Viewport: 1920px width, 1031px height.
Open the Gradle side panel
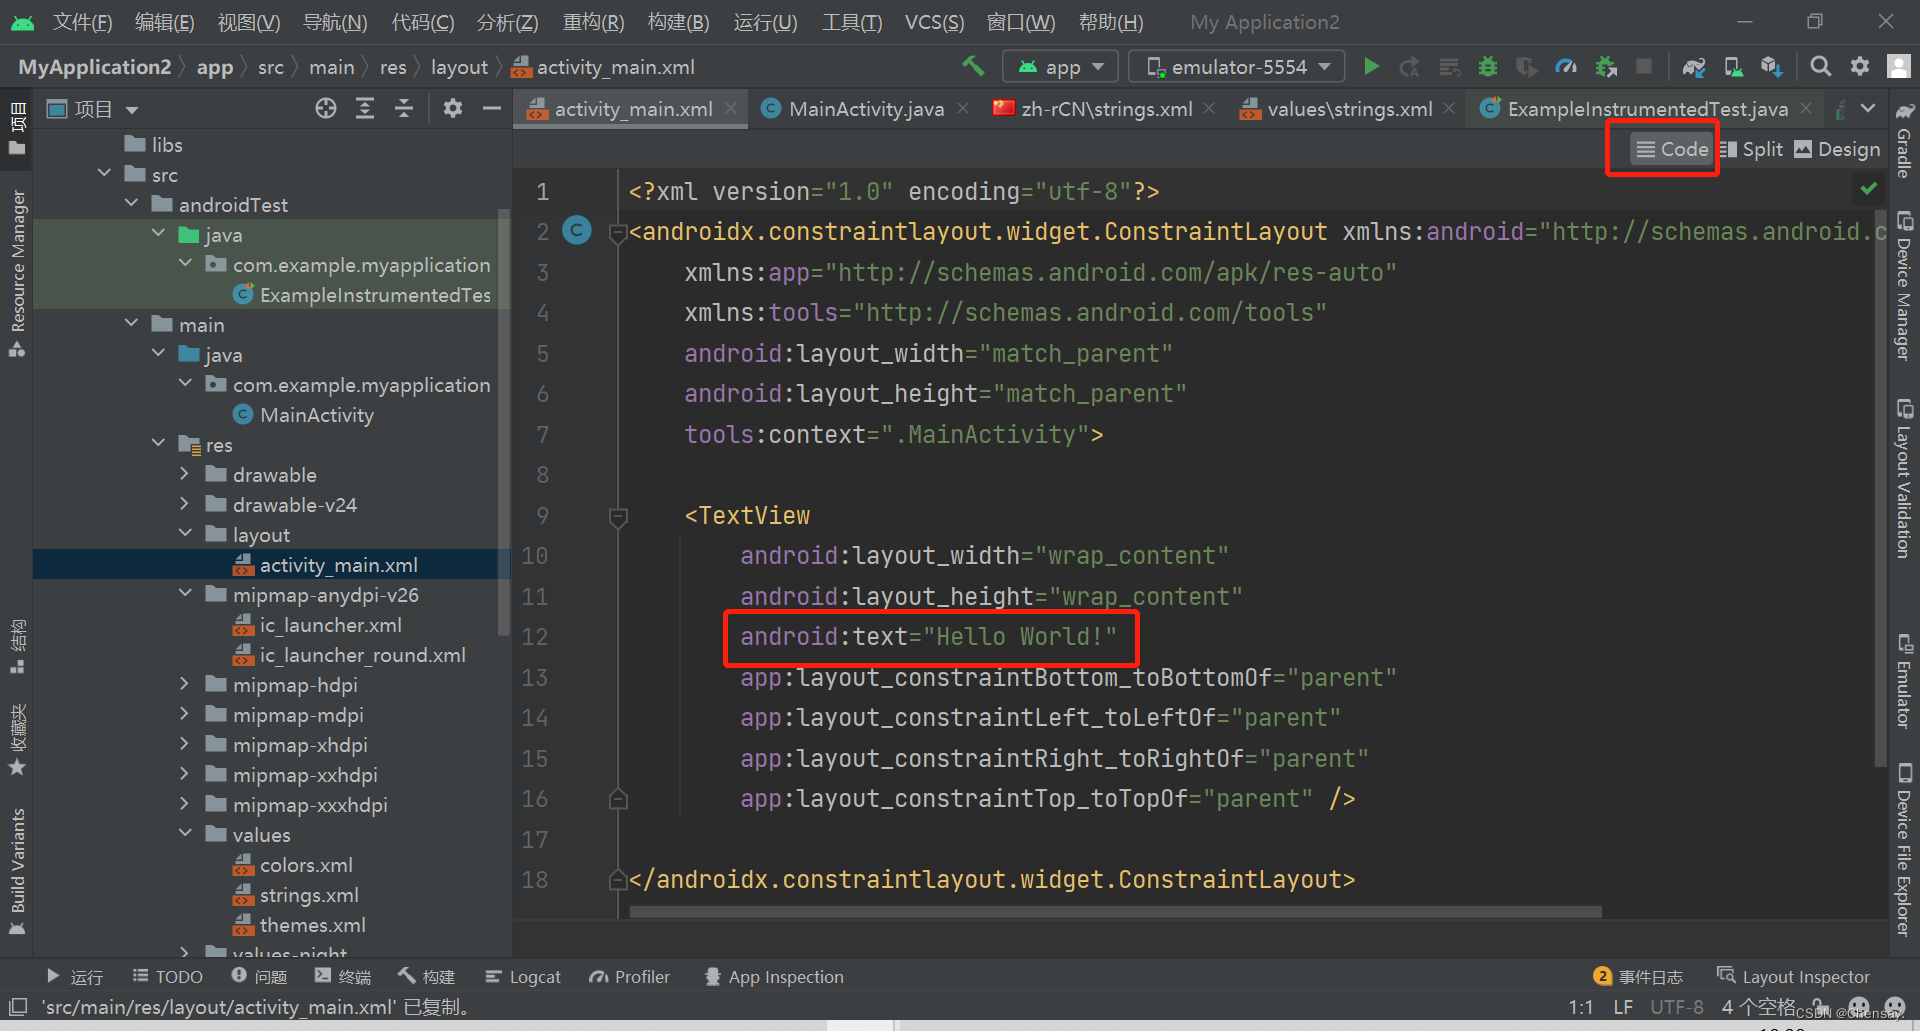1904,140
